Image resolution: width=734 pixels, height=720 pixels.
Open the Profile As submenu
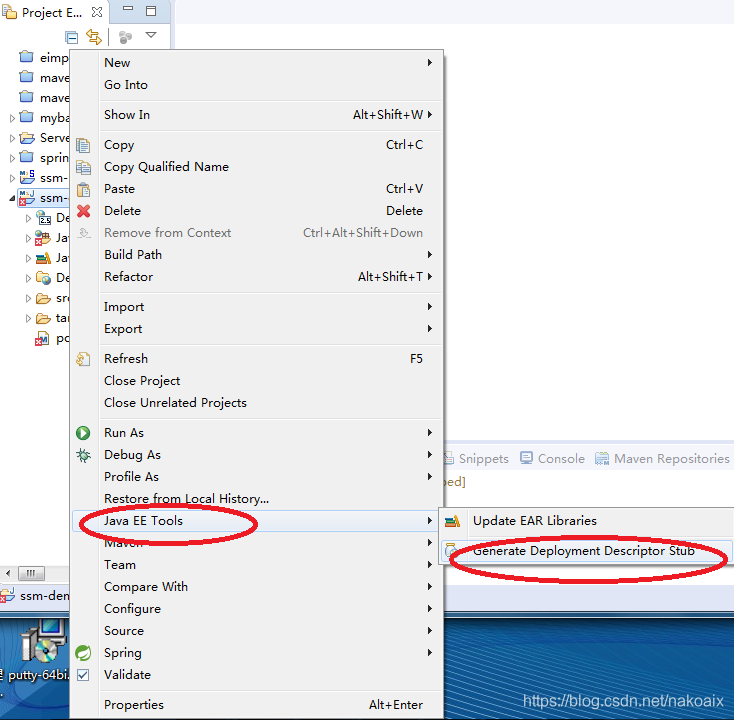[x=257, y=477]
